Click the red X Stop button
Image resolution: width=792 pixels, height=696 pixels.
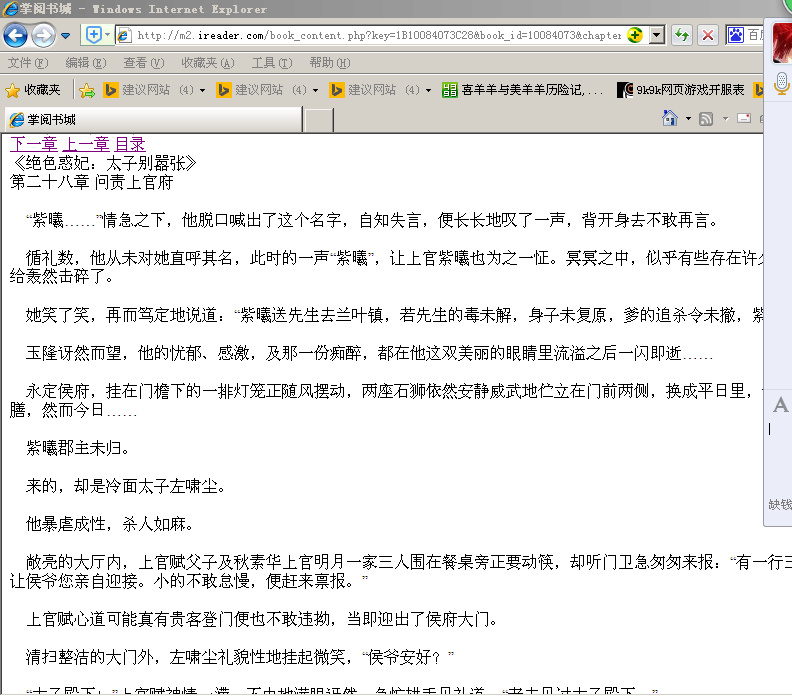tap(708, 35)
